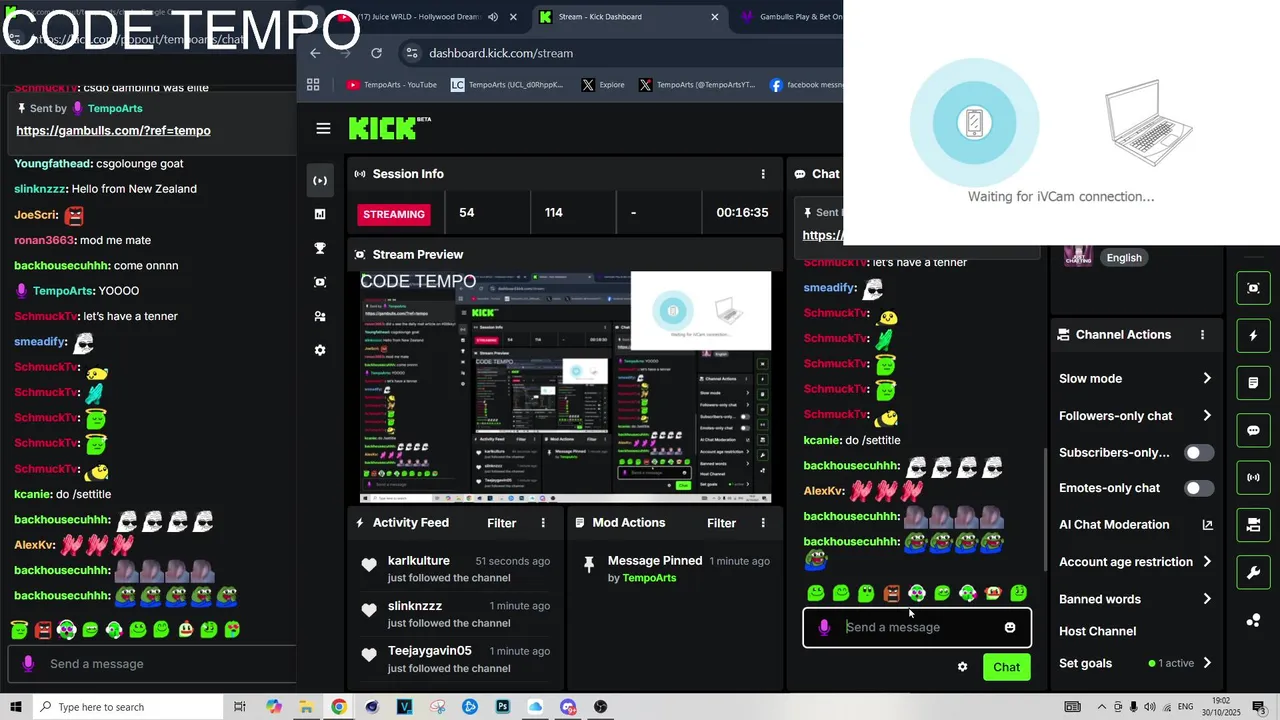Toggle Subscribers-only chat on
This screenshot has width=1280, height=720.
pyautogui.click(x=1199, y=453)
